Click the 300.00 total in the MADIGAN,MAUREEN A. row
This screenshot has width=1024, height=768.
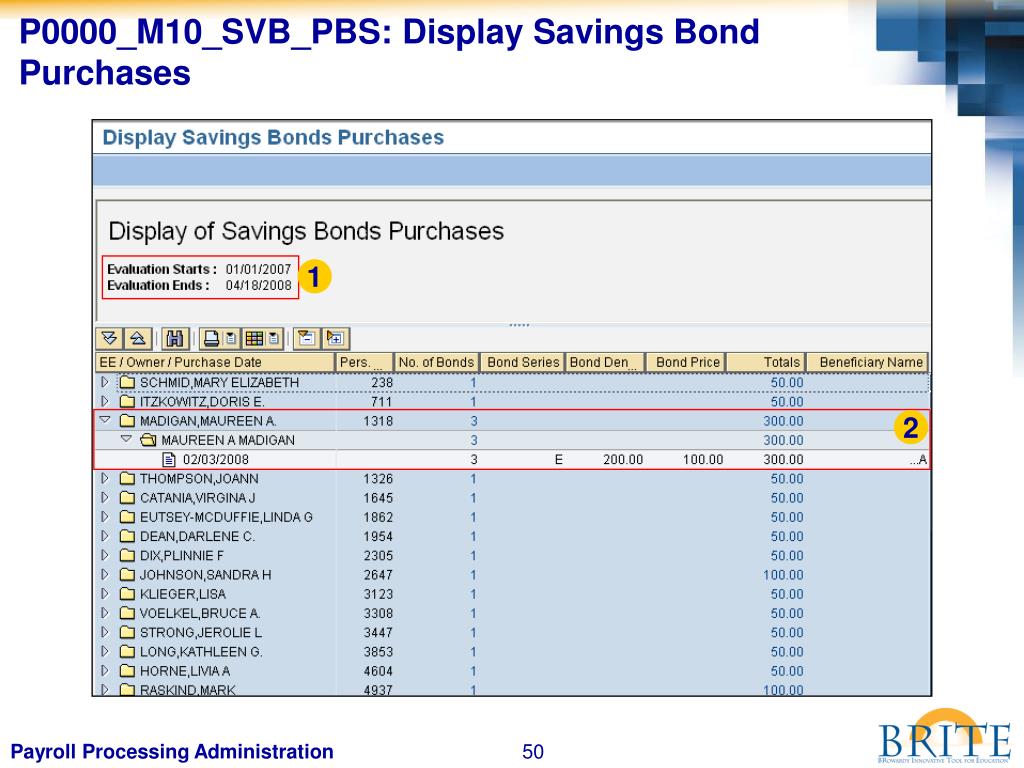[x=783, y=421]
